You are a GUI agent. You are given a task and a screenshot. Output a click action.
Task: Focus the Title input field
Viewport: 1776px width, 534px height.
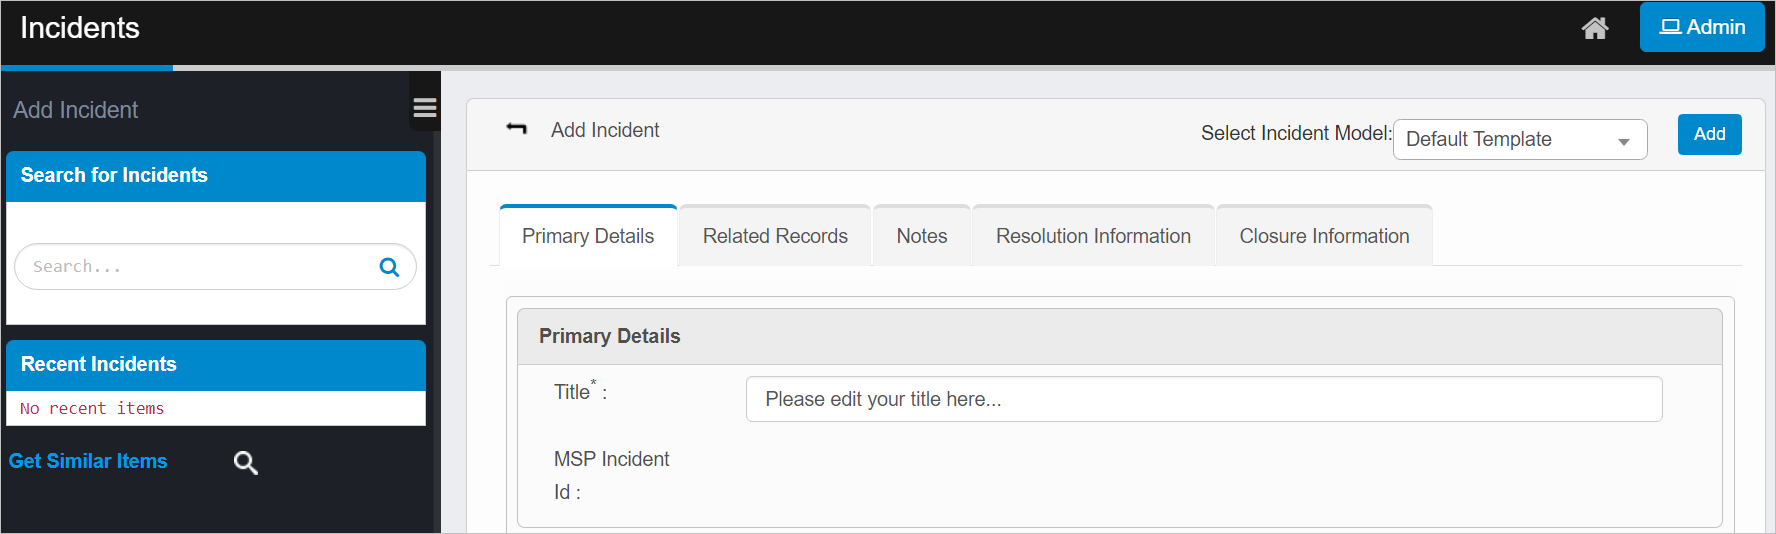(x=1203, y=399)
